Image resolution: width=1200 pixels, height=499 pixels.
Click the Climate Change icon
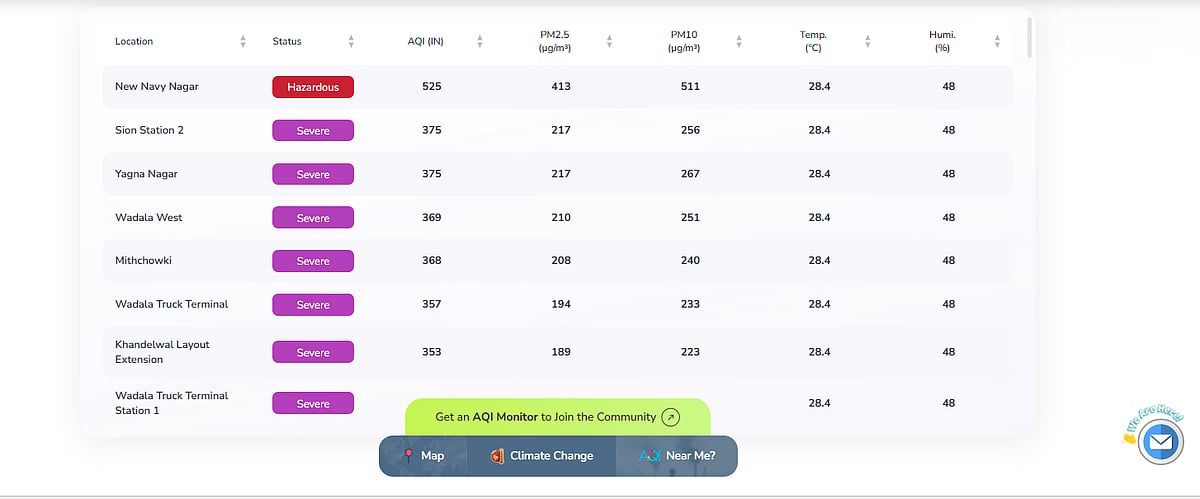coord(497,455)
